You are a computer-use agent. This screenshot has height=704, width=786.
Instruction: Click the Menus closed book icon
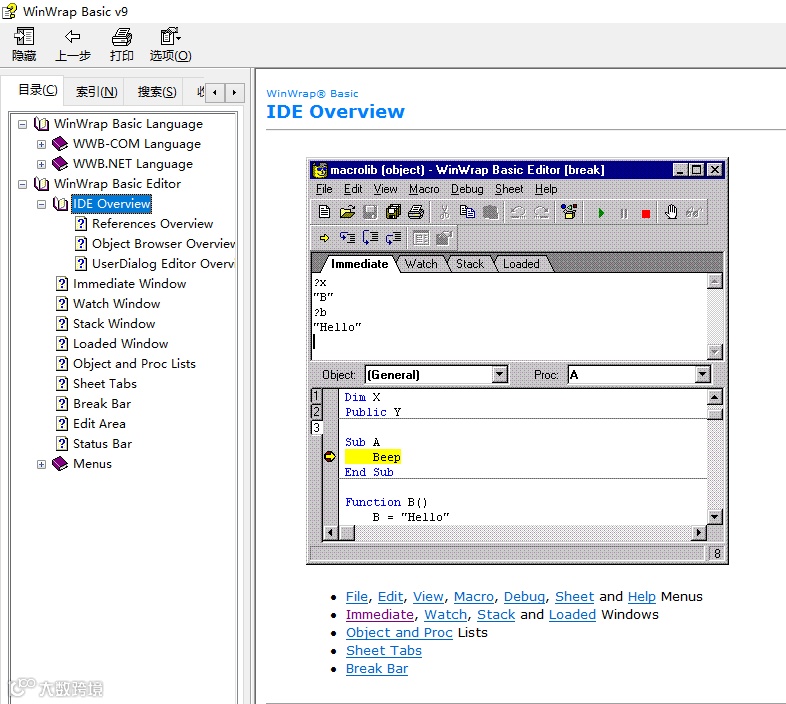coord(60,464)
